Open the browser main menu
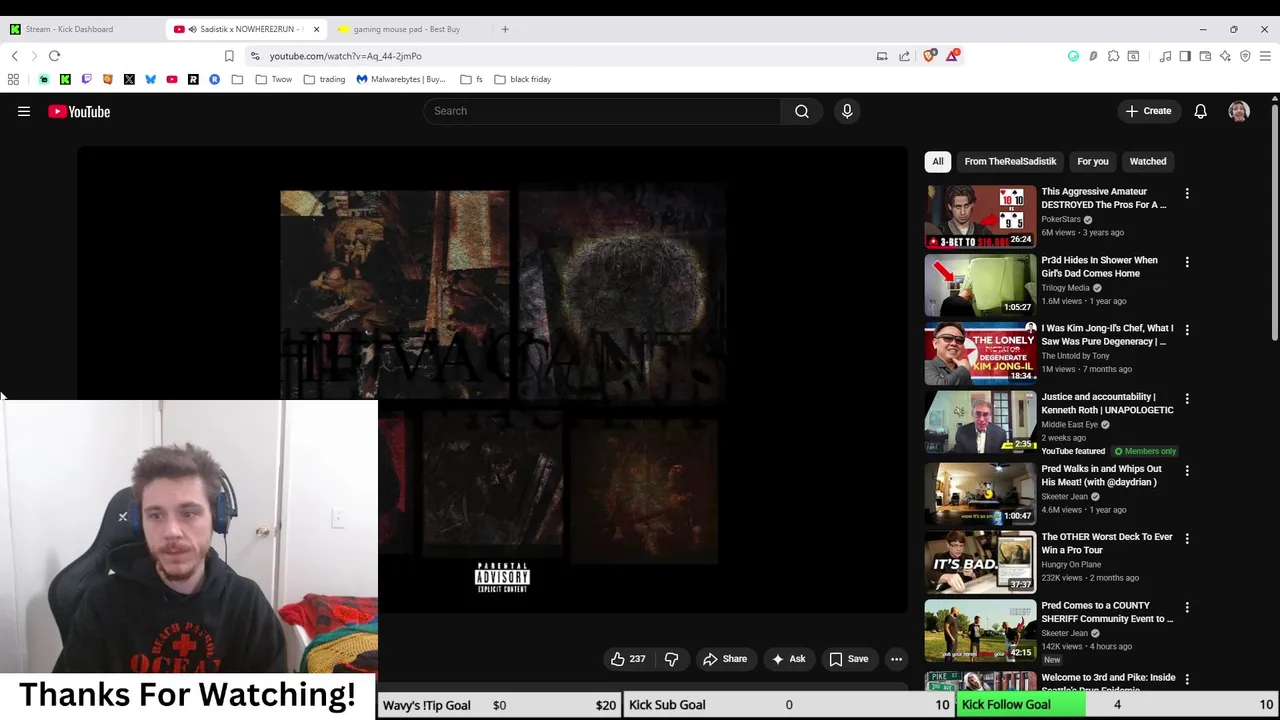Image resolution: width=1280 pixels, height=720 pixels. pos(1265,56)
